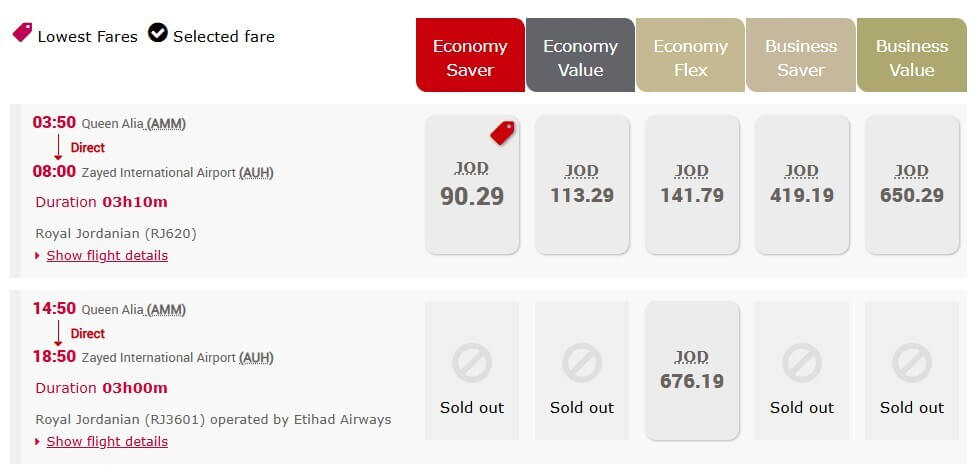Viewport: 972px width, 466px height.
Task: Select the JOD 650.29 Business Value fare
Action: click(912, 185)
